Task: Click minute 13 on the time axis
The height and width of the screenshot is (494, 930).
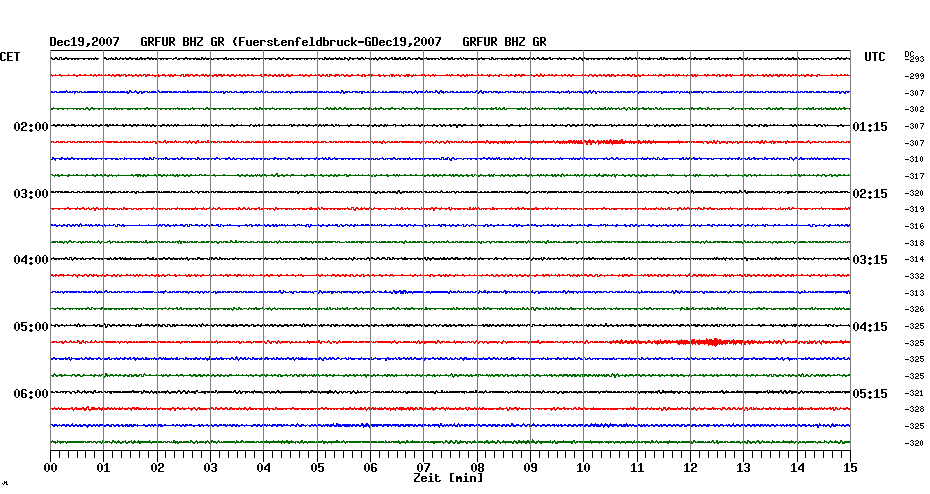Action: click(x=744, y=467)
